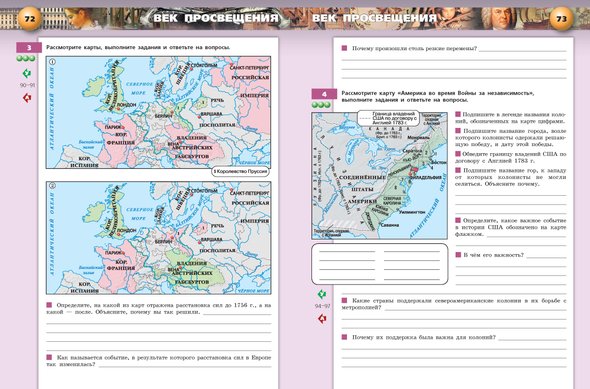The height and width of the screenshot is (389, 590).
Task: Click the "1 Королевство Пруссия" legend box
Action: pyautogui.click(x=240, y=172)
